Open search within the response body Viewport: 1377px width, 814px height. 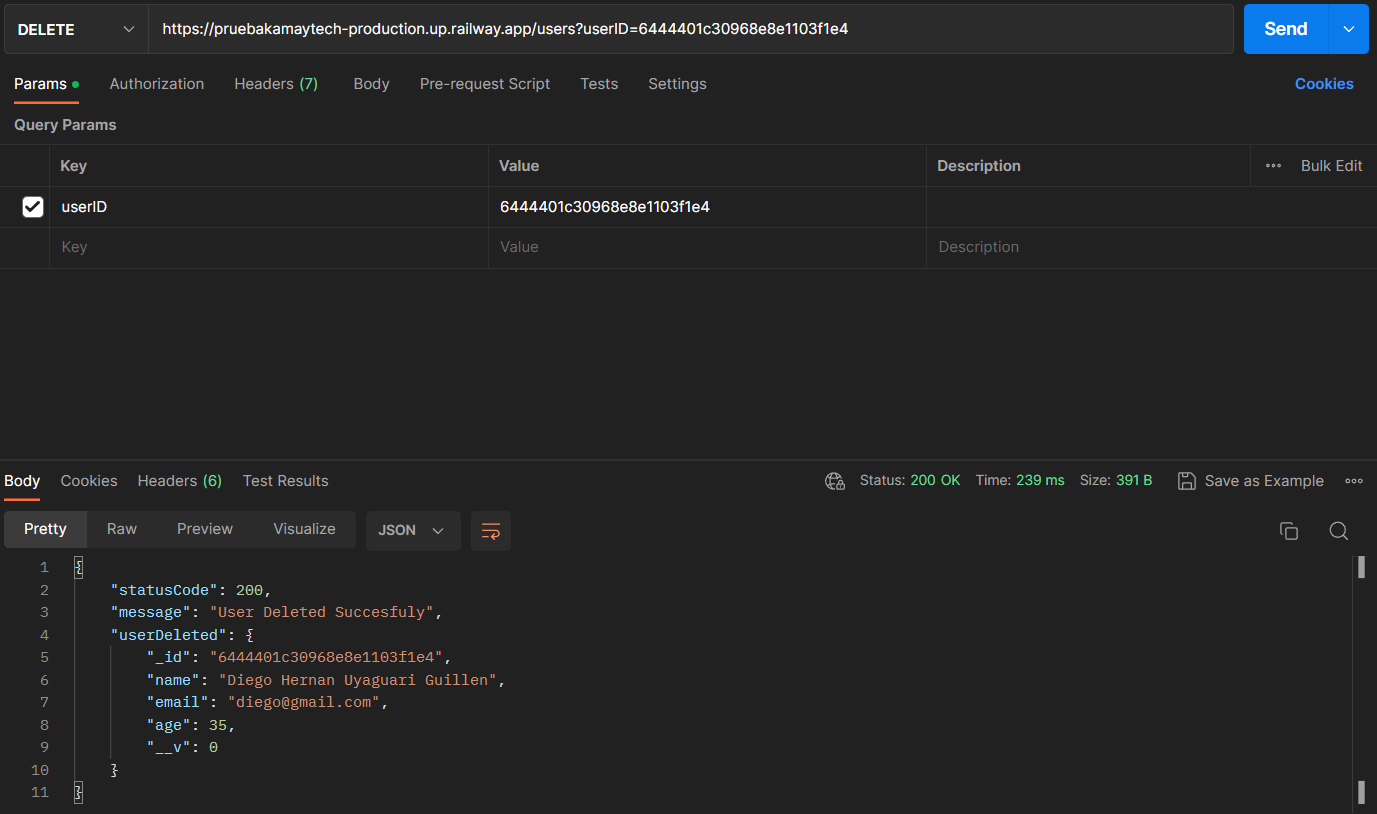pos(1338,531)
